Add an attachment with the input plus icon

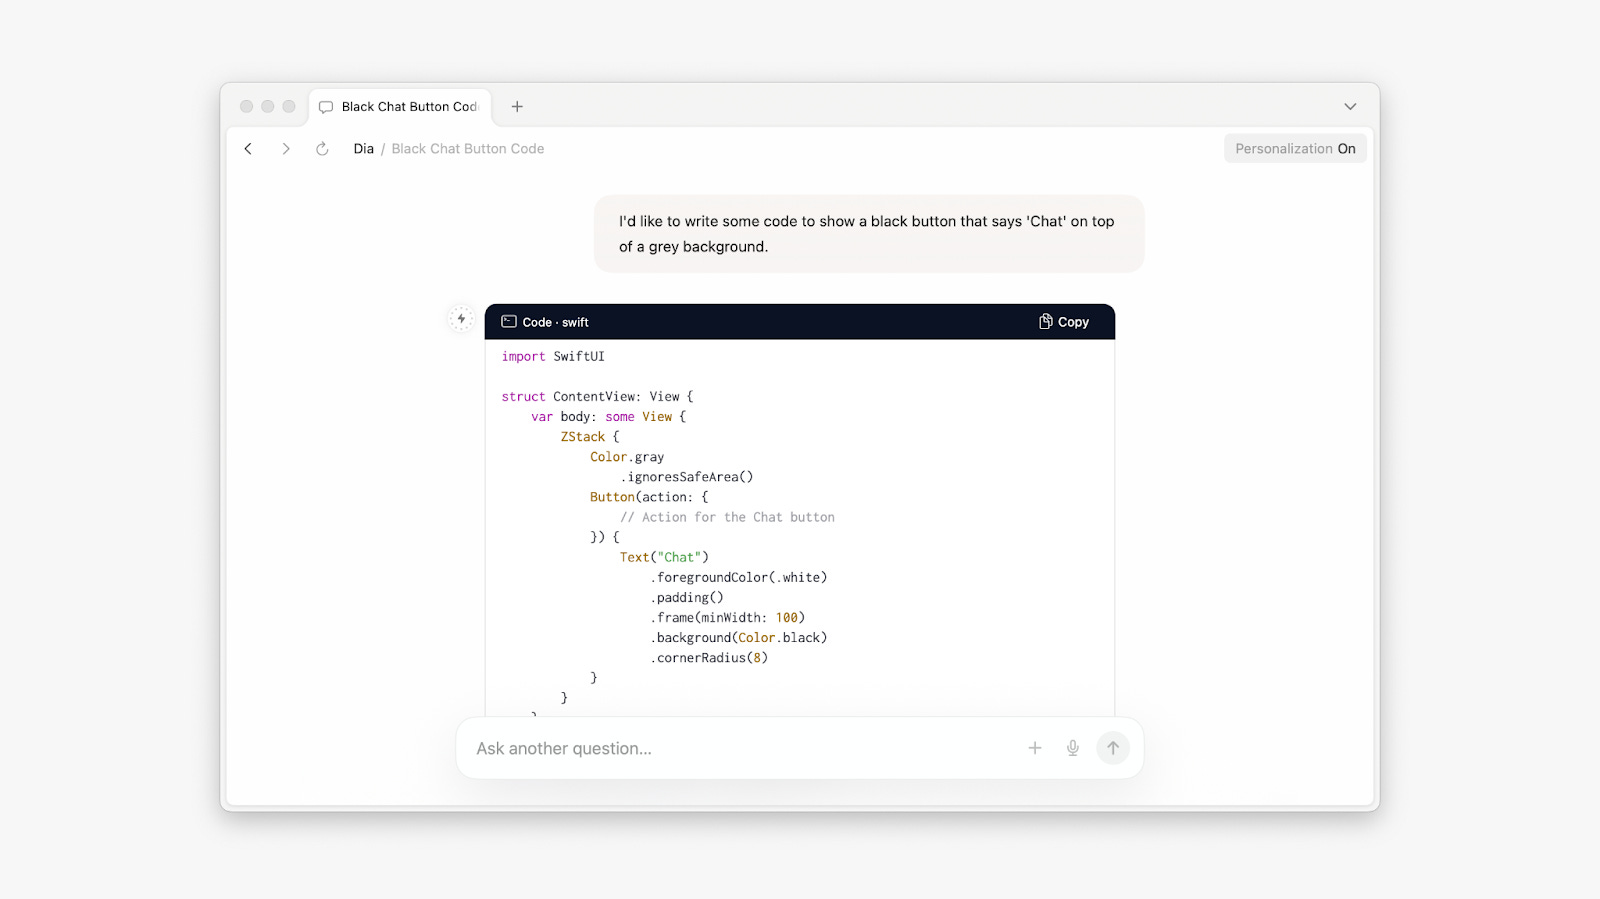click(x=1035, y=748)
